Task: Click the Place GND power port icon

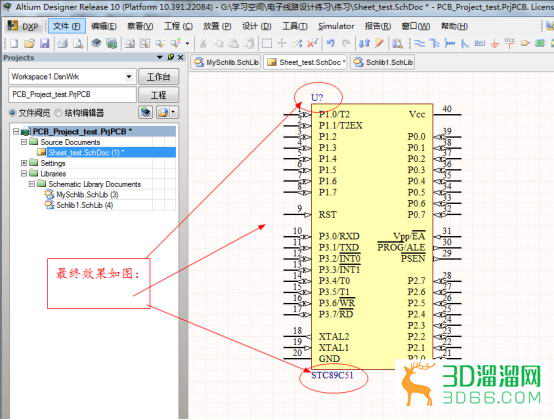Action: (x=495, y=43)
